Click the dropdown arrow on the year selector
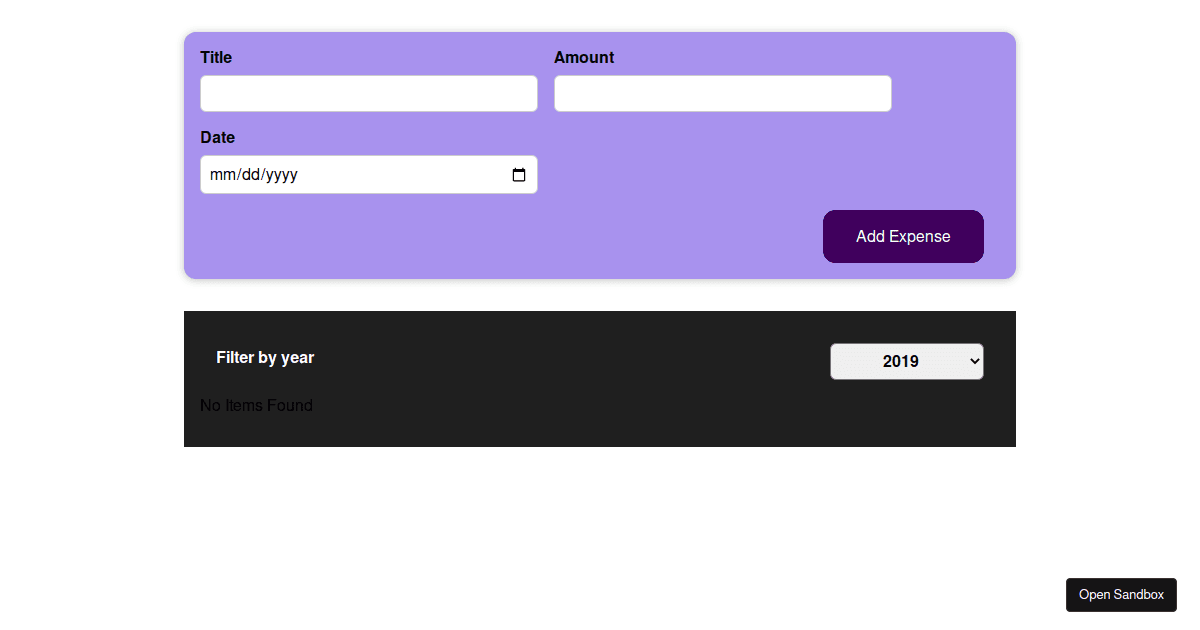1200x630 pixels. click(x=975, y=362)
